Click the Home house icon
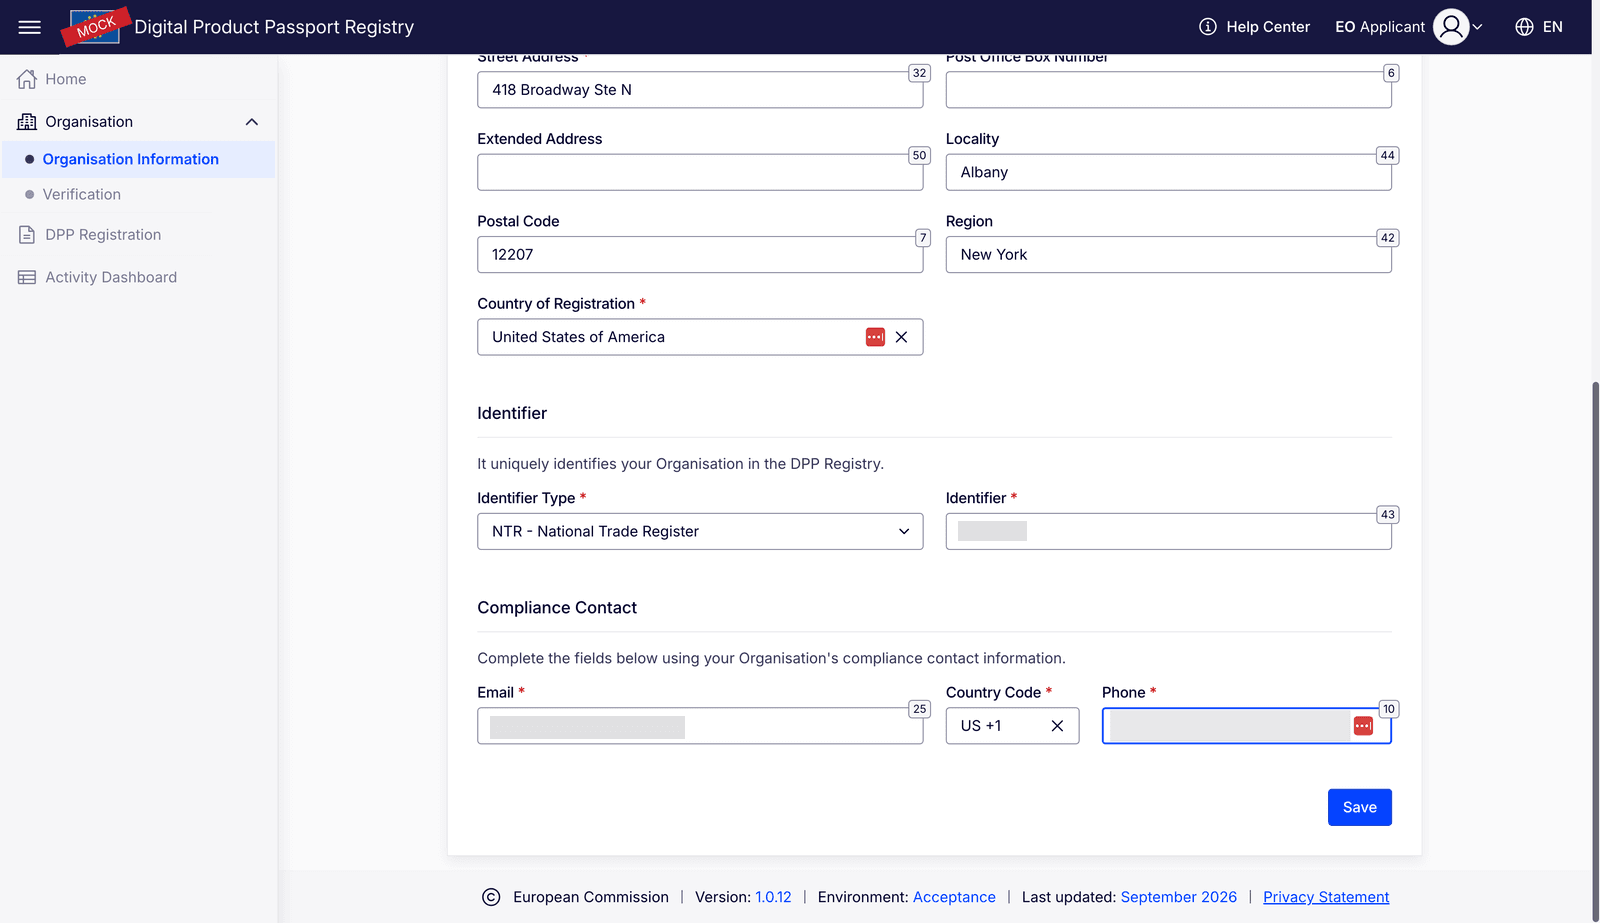Screen dimensions: 1600x923 (x=27, y=79)
